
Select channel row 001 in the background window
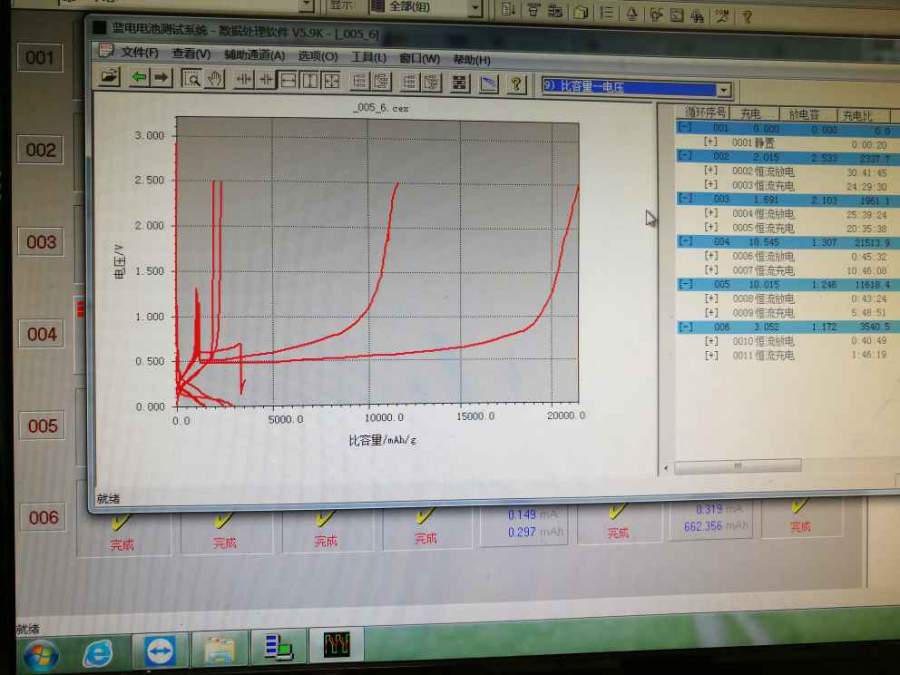(x=39, y=57)
